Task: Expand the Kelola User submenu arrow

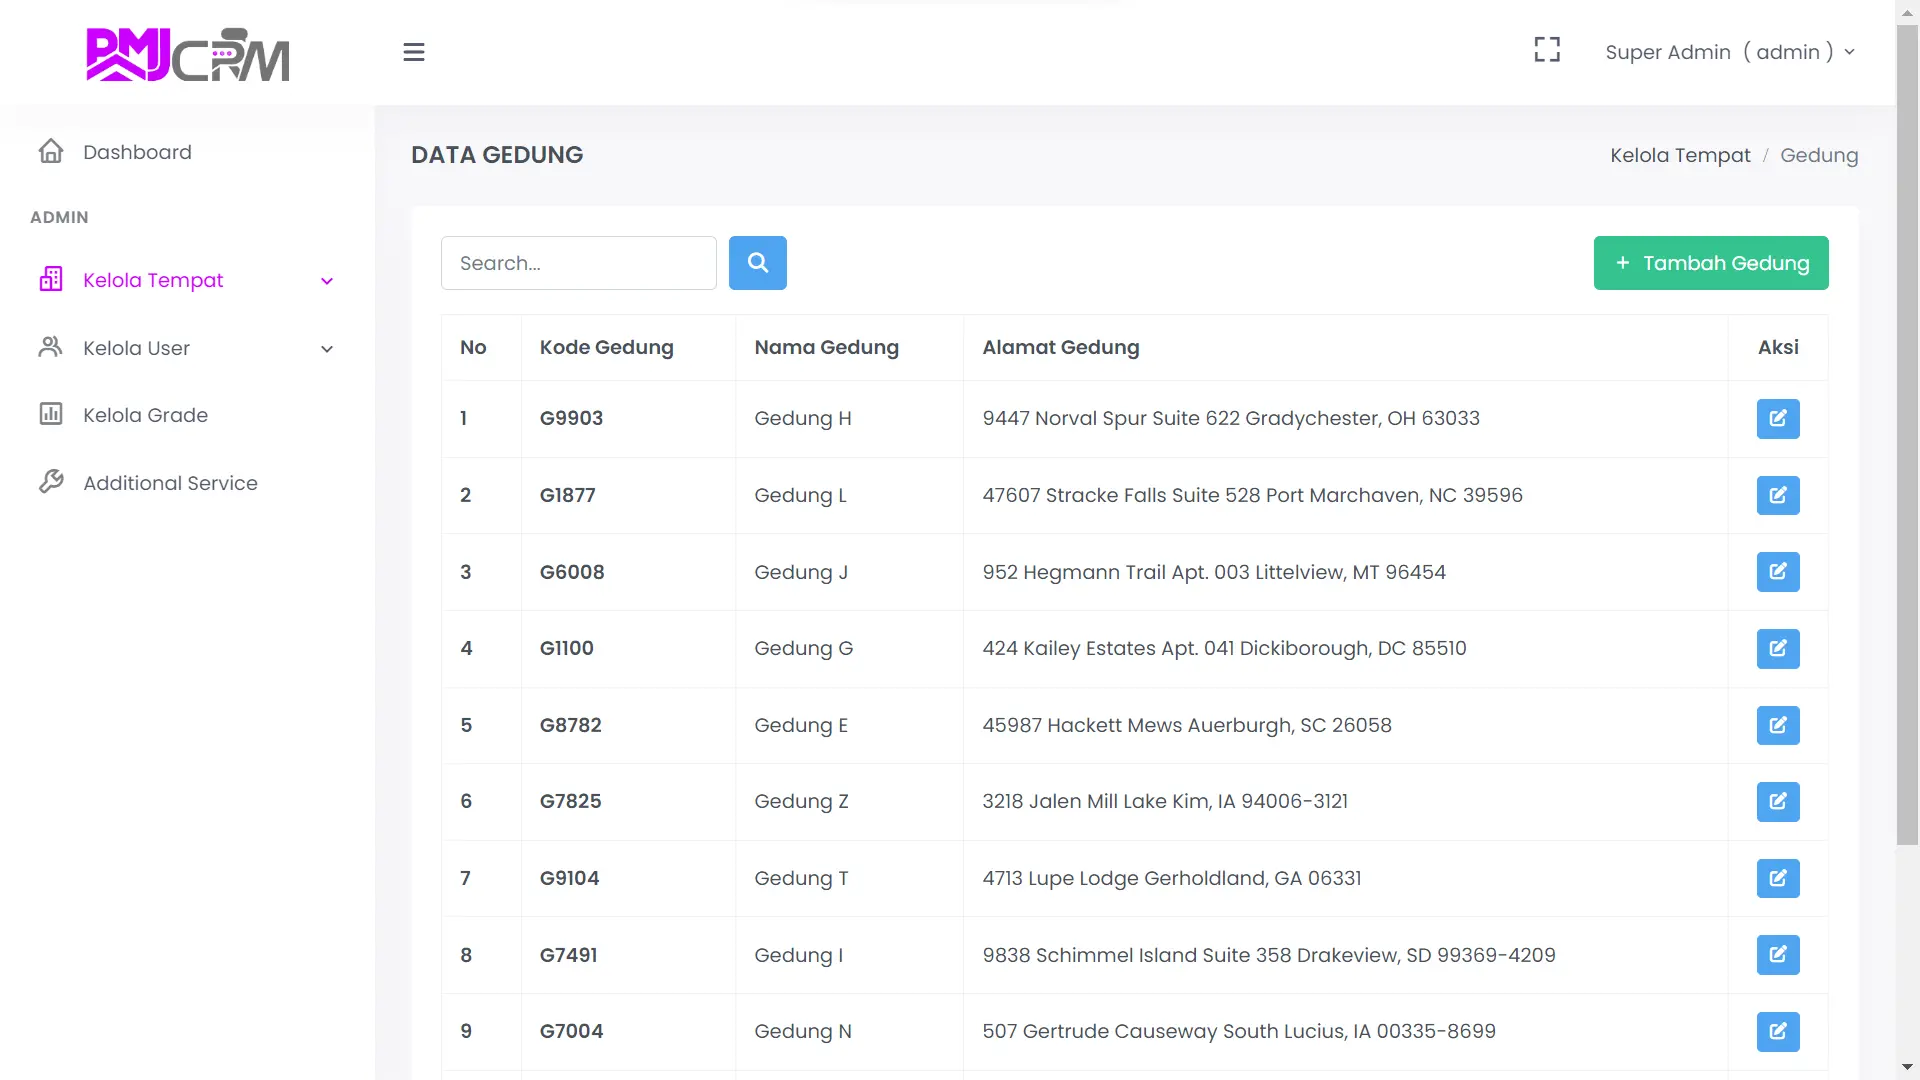Action: (x=327, y=349)
